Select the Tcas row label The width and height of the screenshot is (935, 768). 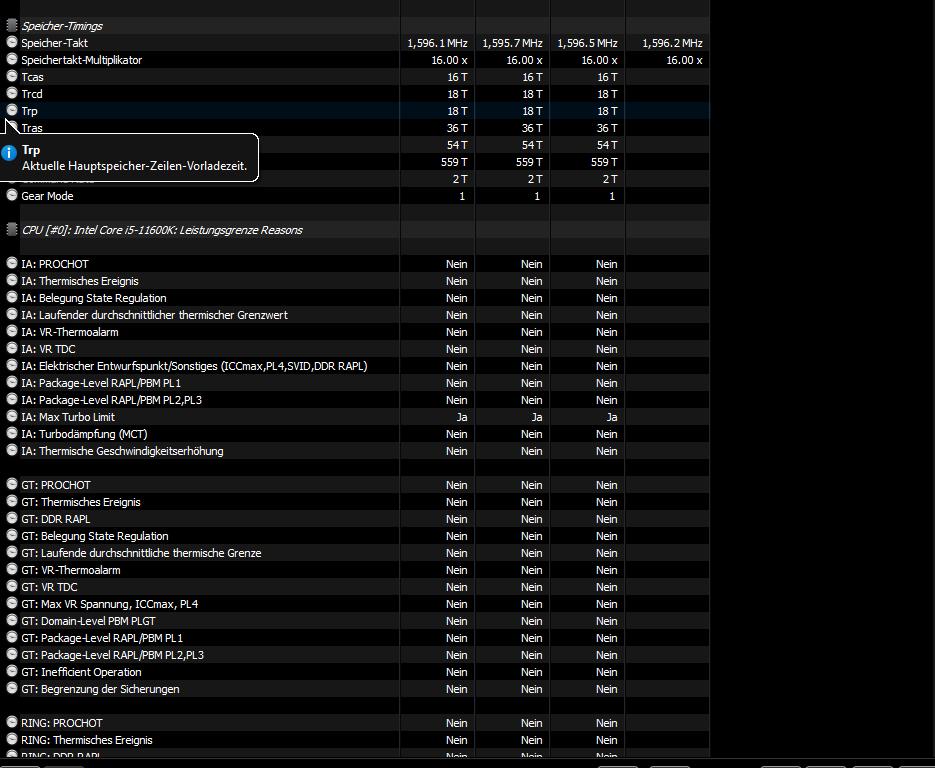pyautogui.click(x=32, y=77)
